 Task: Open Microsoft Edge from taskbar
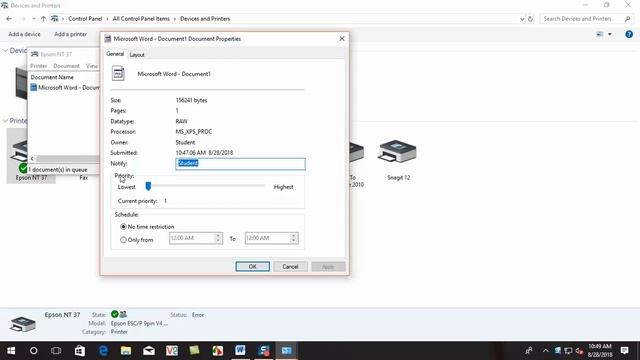click(103, 351)
